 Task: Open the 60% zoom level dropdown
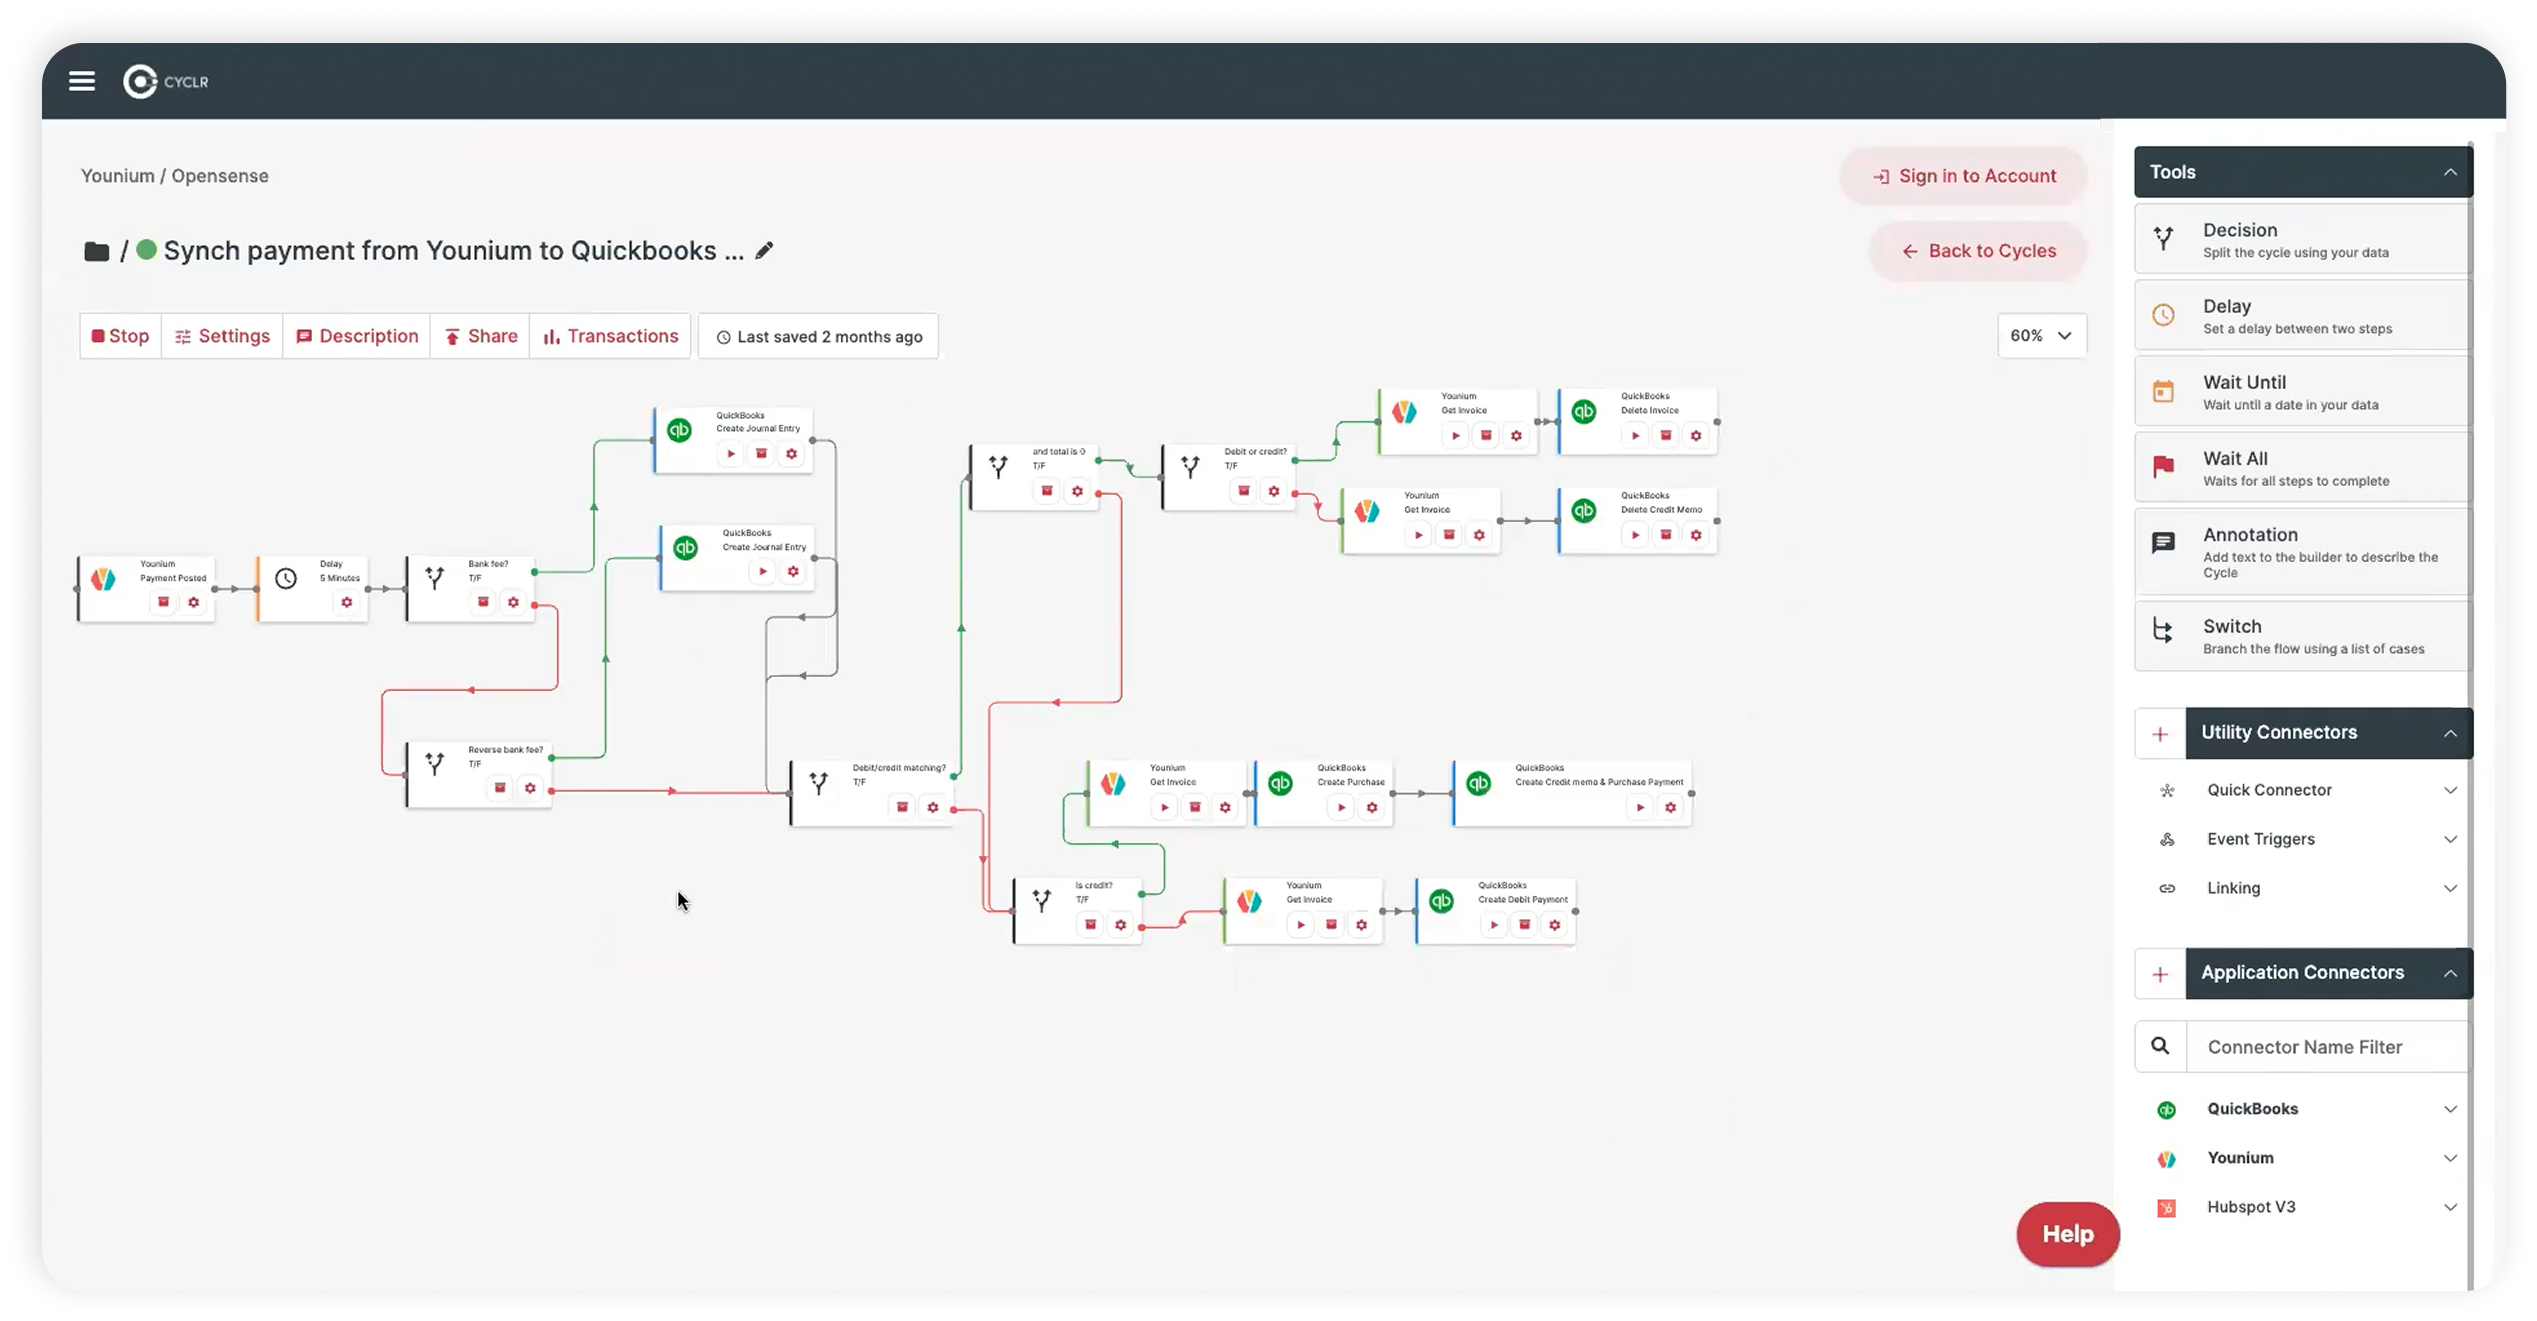[x=2041, y=335]
